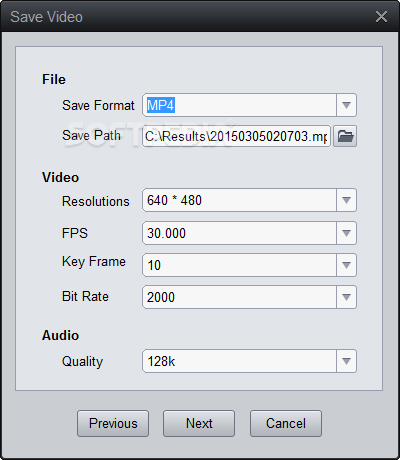This screenshot has height=460, width=400.
Task: Click inside the Save Path text field
Action: click(236, 136)
